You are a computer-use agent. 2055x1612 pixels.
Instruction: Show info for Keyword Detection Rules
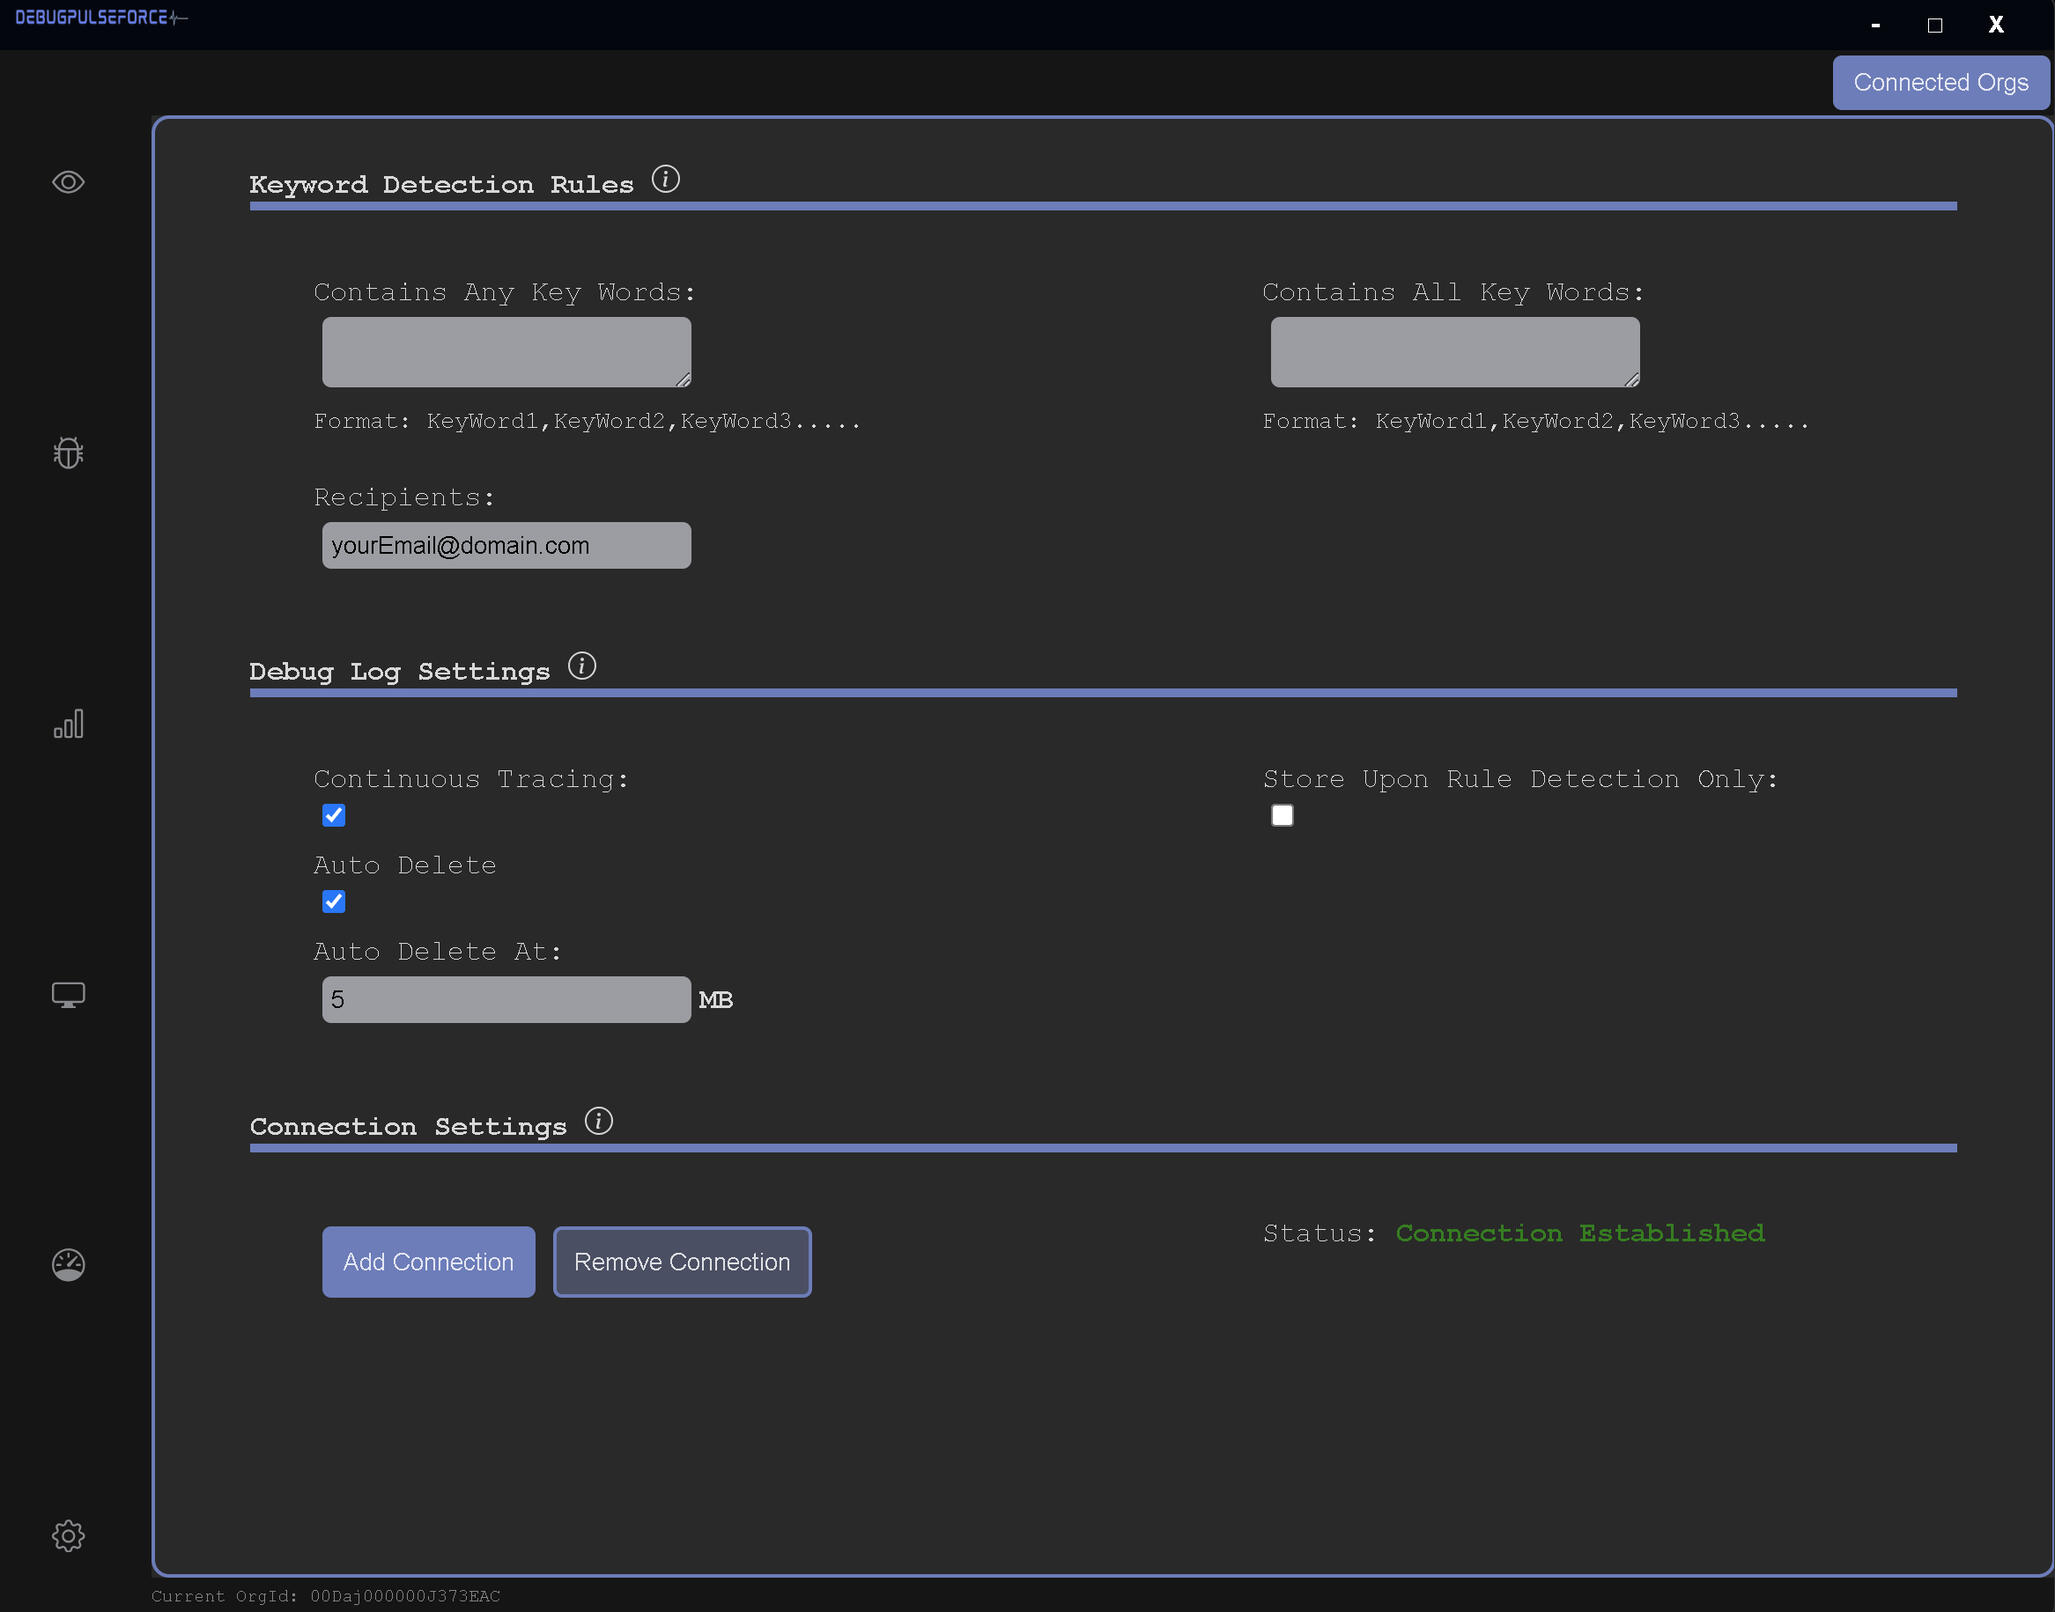pos(665,179)
